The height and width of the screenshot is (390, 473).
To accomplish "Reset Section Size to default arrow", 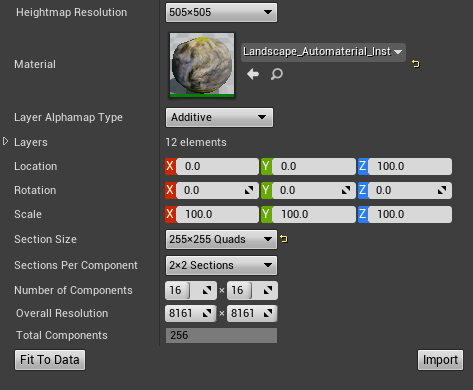I will 284,239.
